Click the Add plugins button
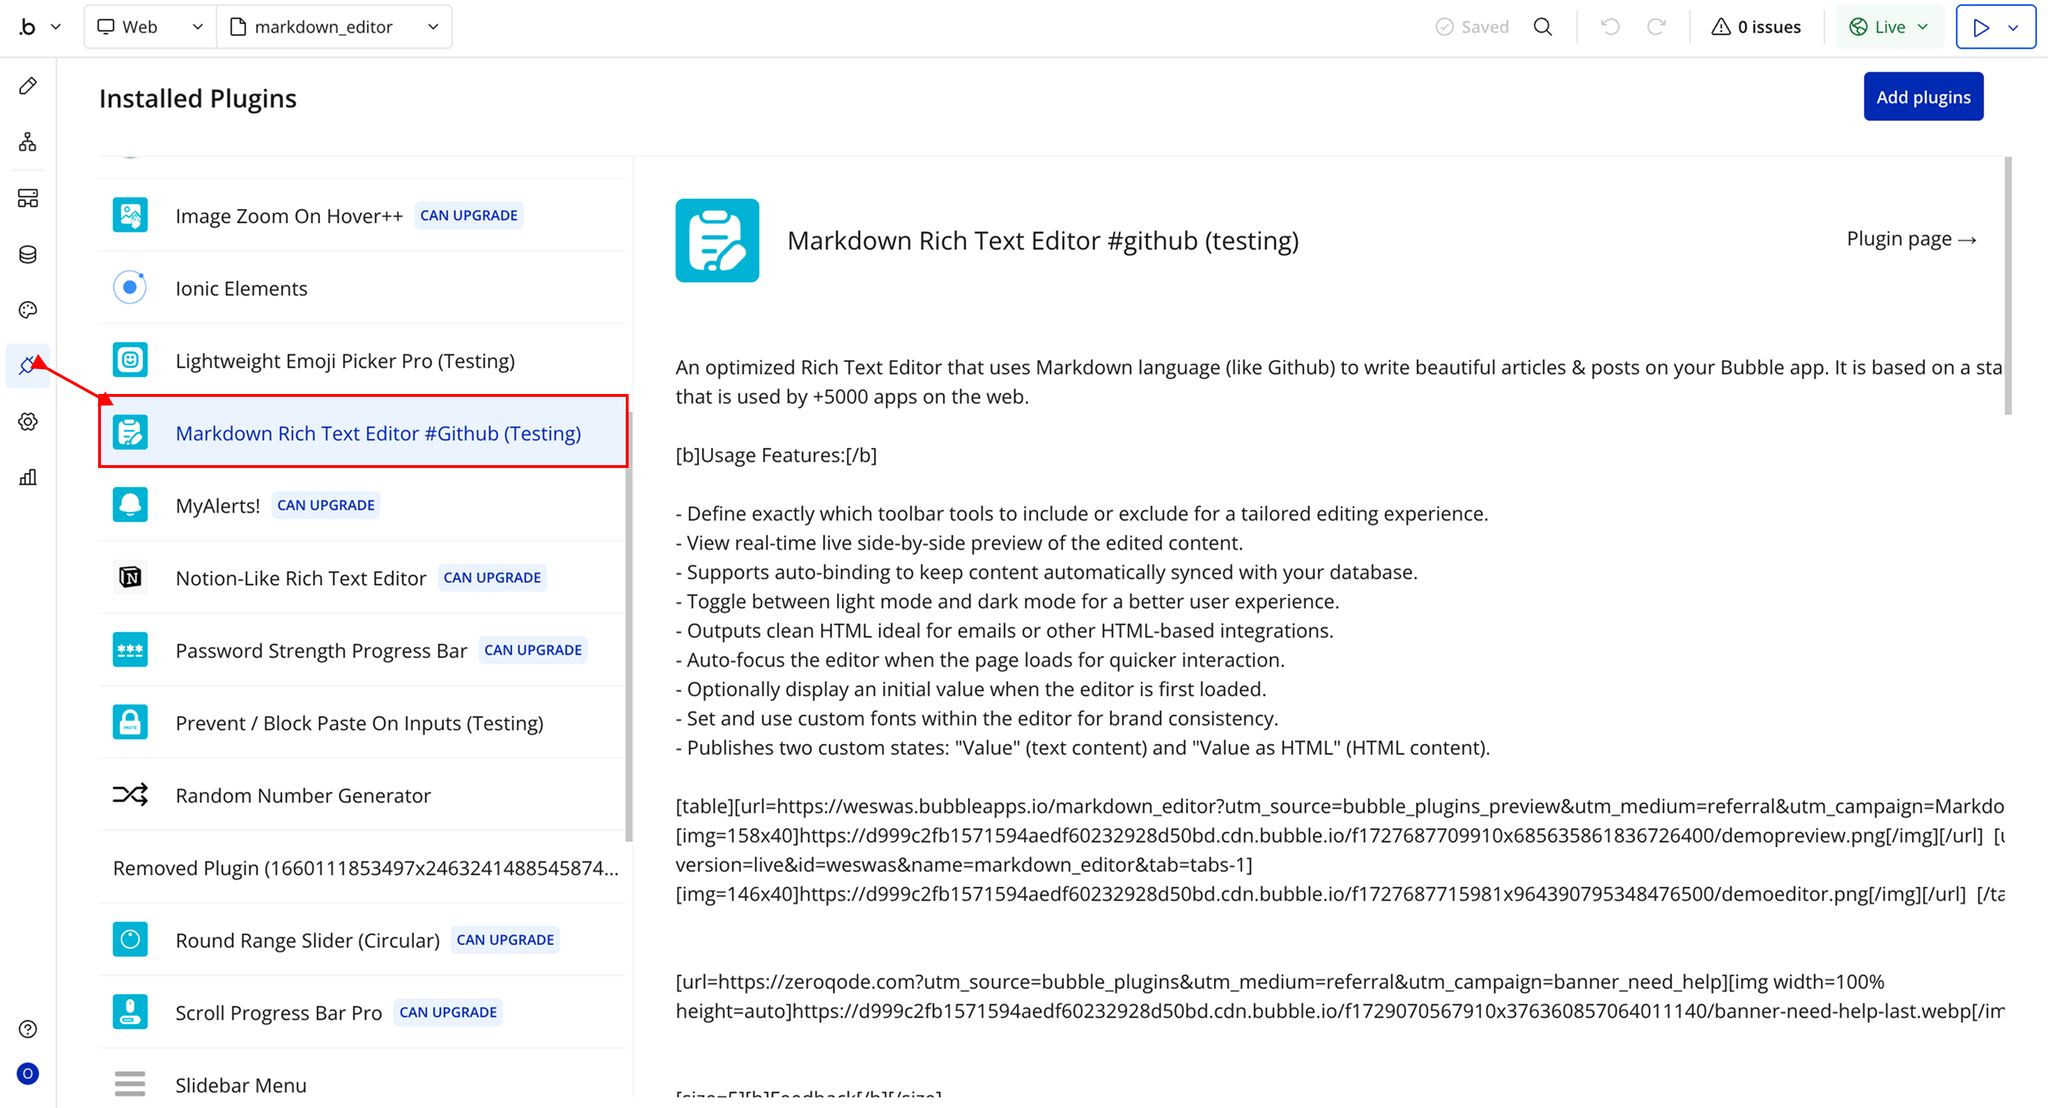This screenshot has width=2048, height=1108. coord(1922,97)
